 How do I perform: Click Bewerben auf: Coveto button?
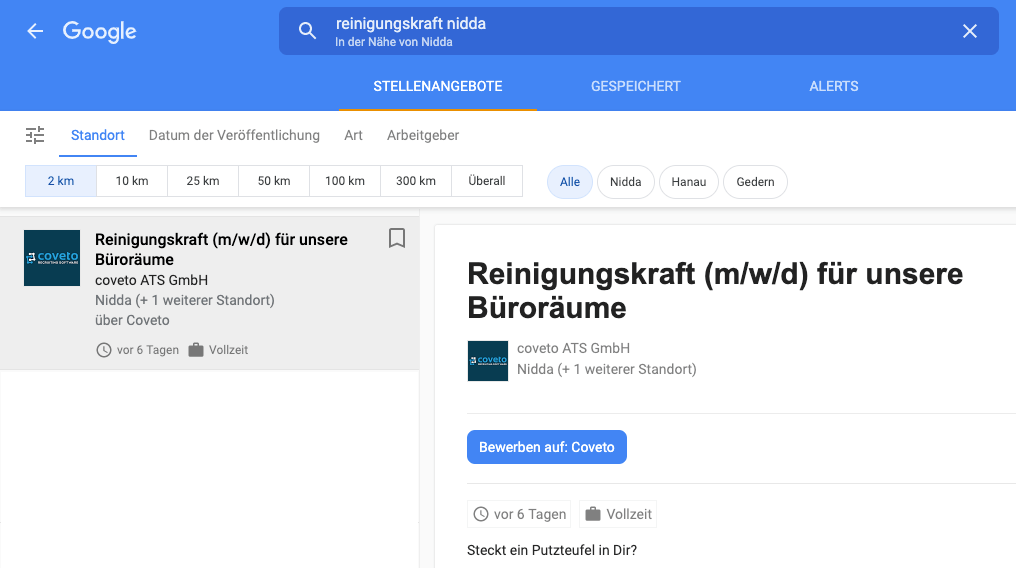click(x=546, y=447)
